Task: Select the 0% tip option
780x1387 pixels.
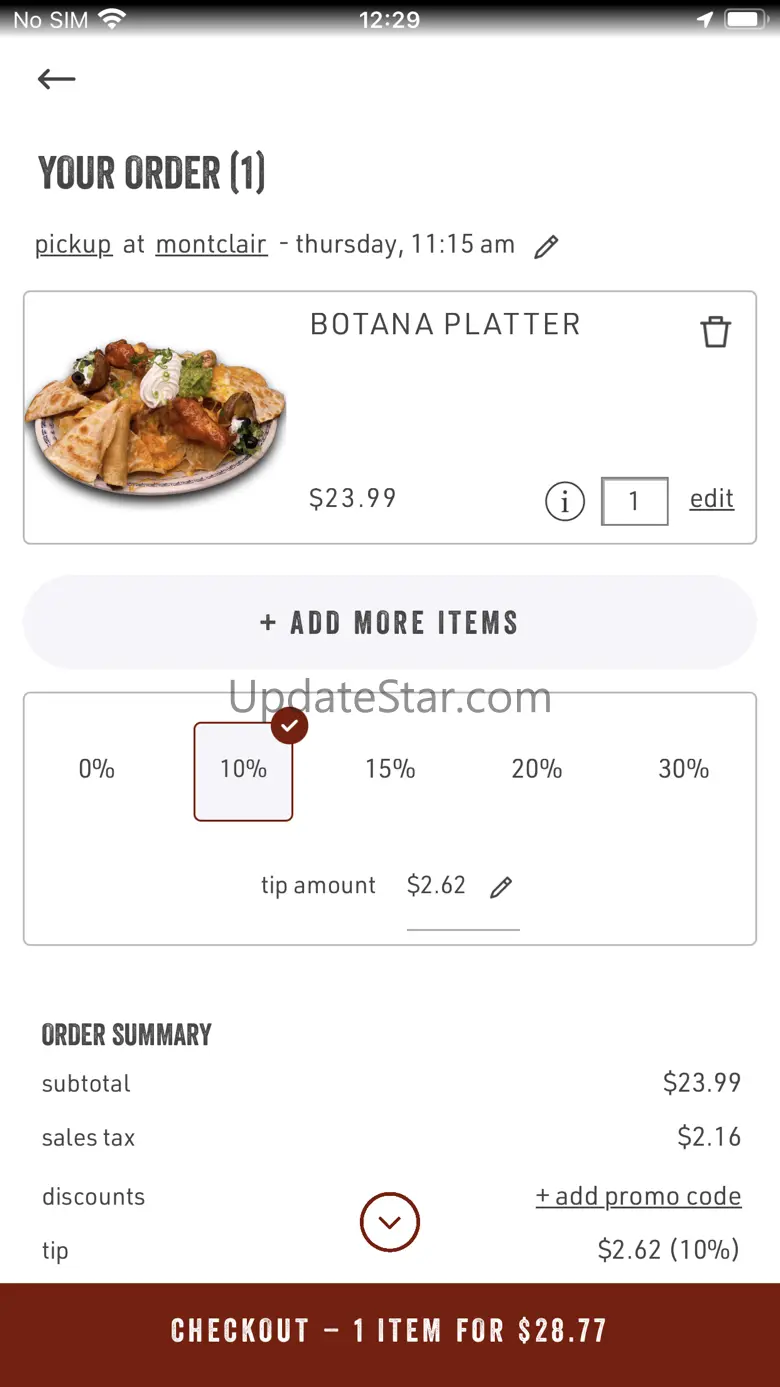Action: tap(97, 769)
